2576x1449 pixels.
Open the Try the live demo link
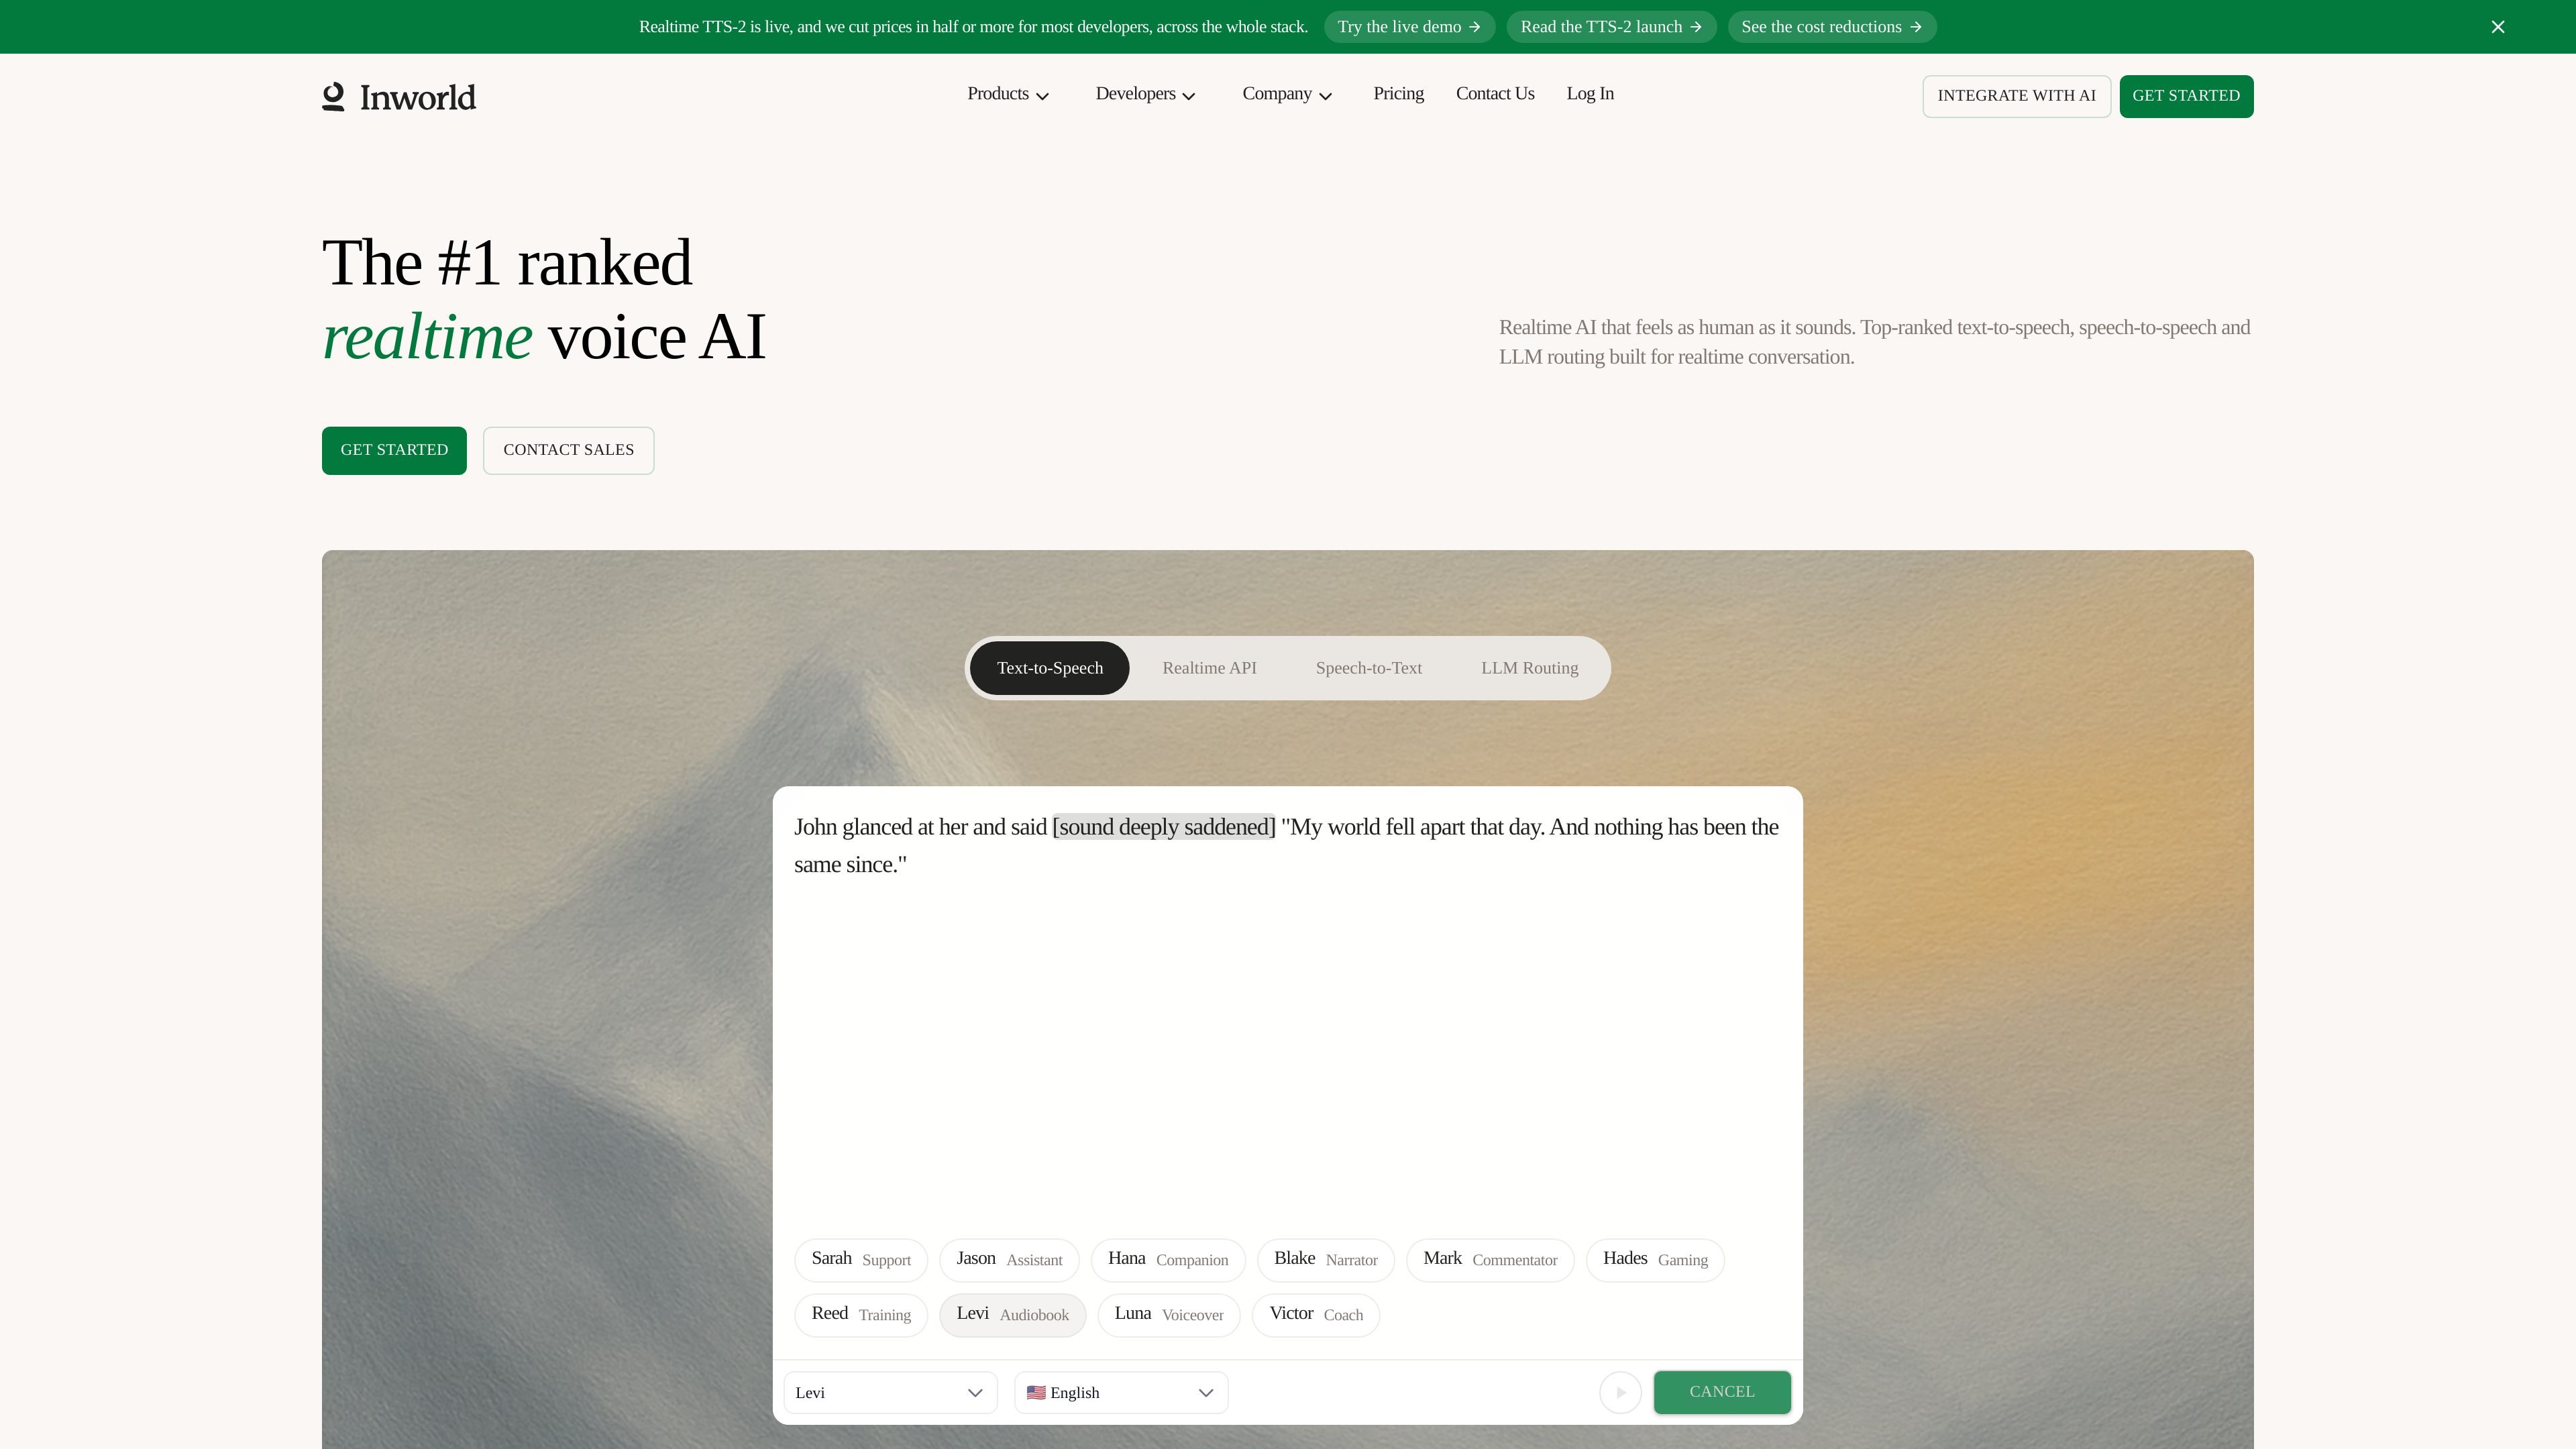tap(1409, 27)
